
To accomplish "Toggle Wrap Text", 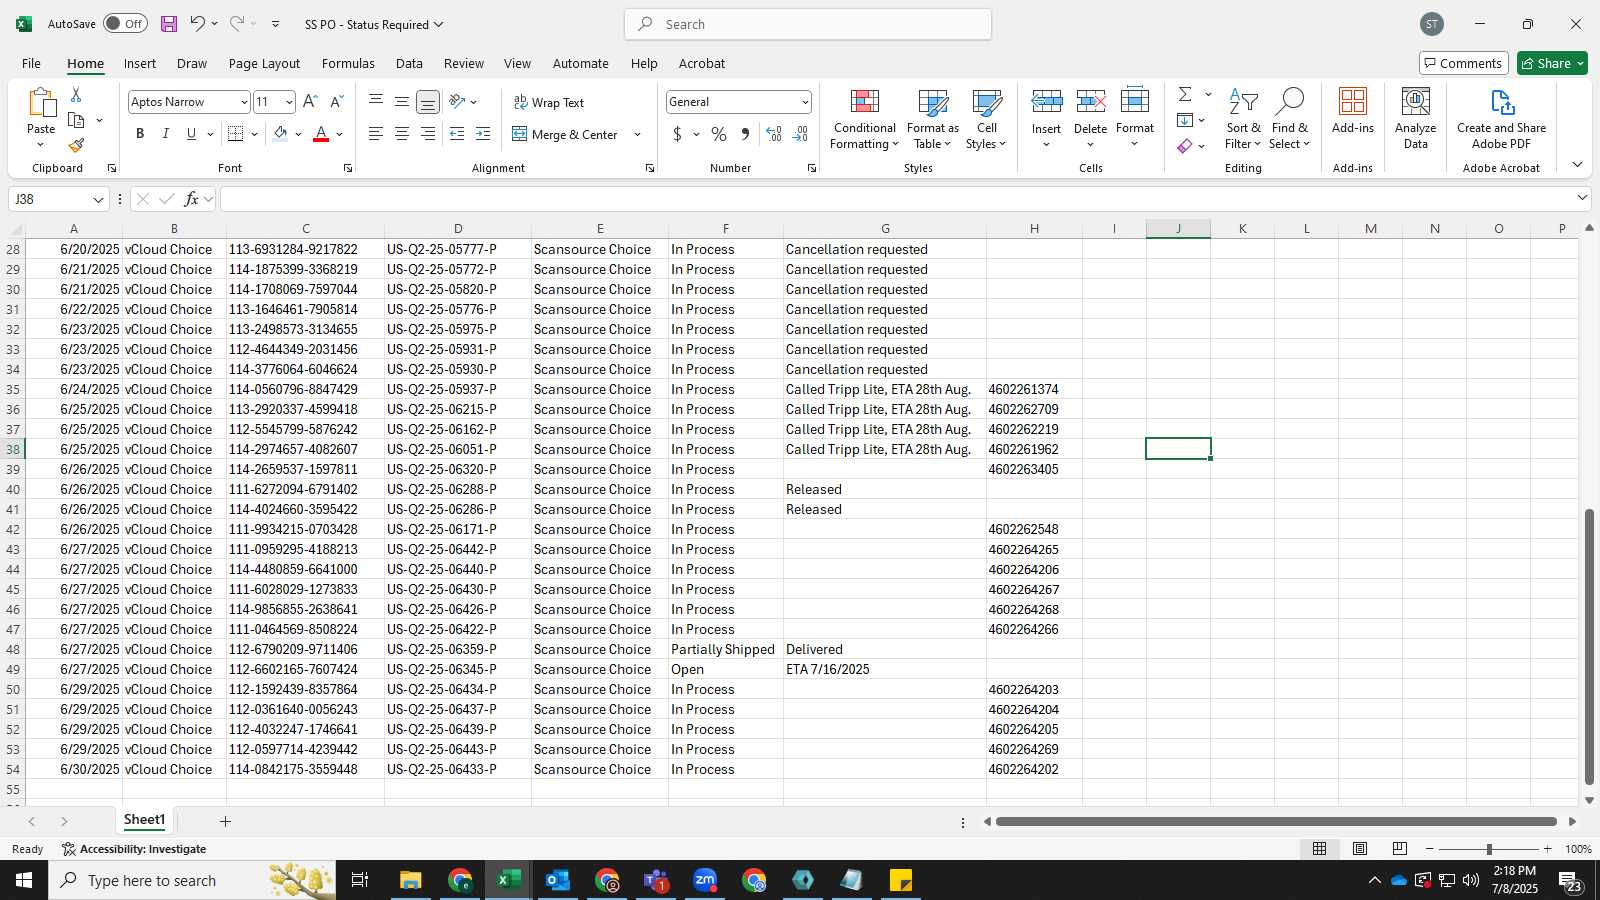I will [x=548, y=102].
